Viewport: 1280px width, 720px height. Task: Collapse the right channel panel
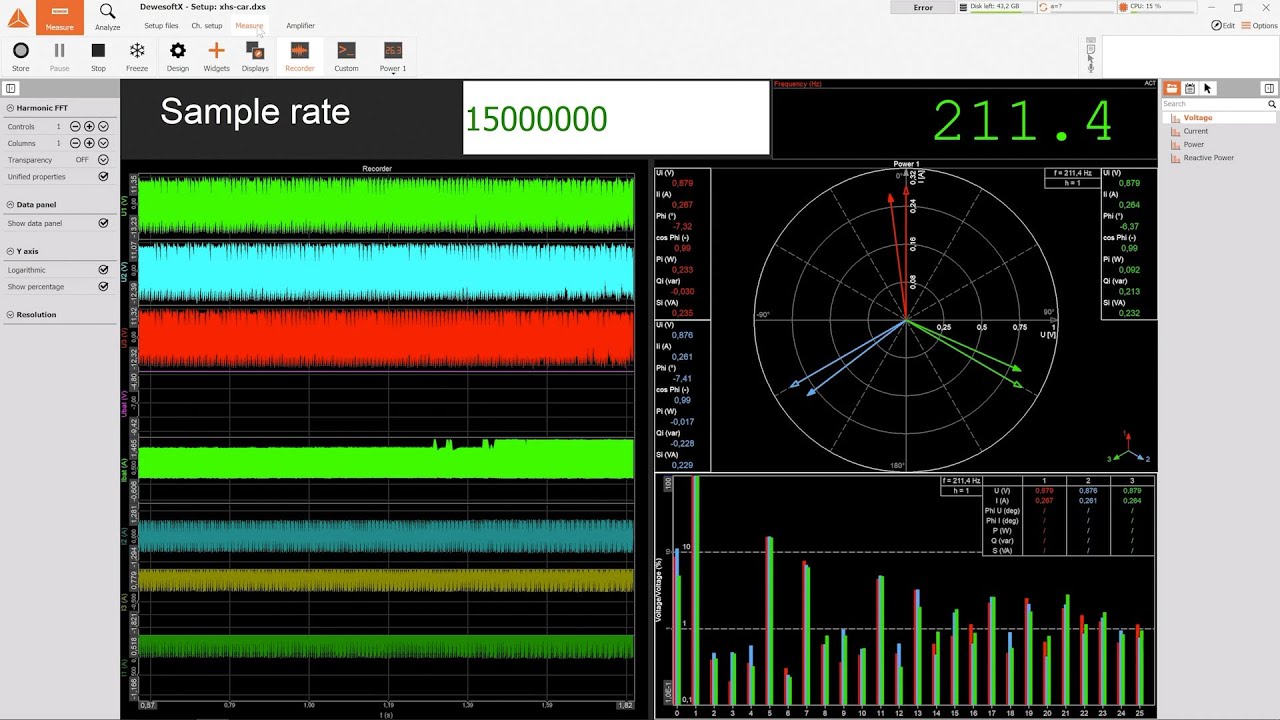1271,88
